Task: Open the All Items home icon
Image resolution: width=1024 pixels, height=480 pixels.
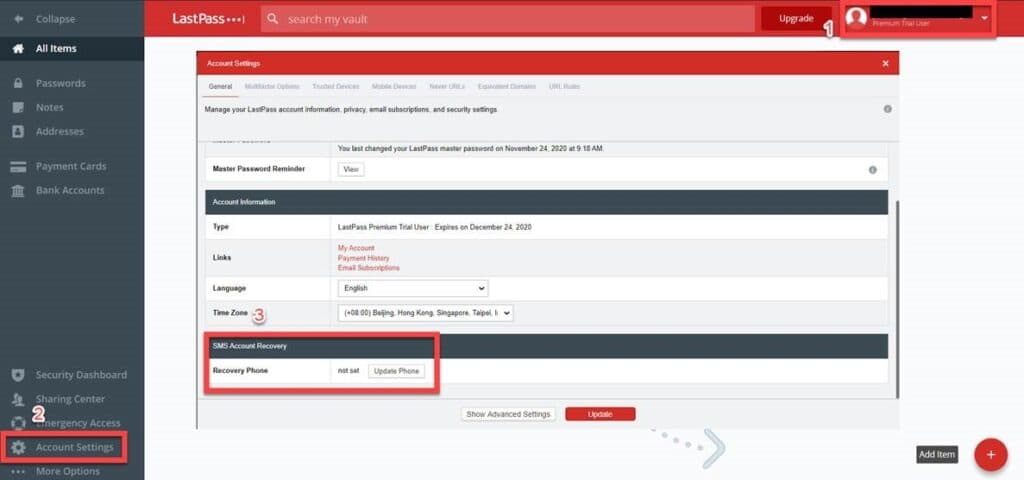Action: pos(18,48)
